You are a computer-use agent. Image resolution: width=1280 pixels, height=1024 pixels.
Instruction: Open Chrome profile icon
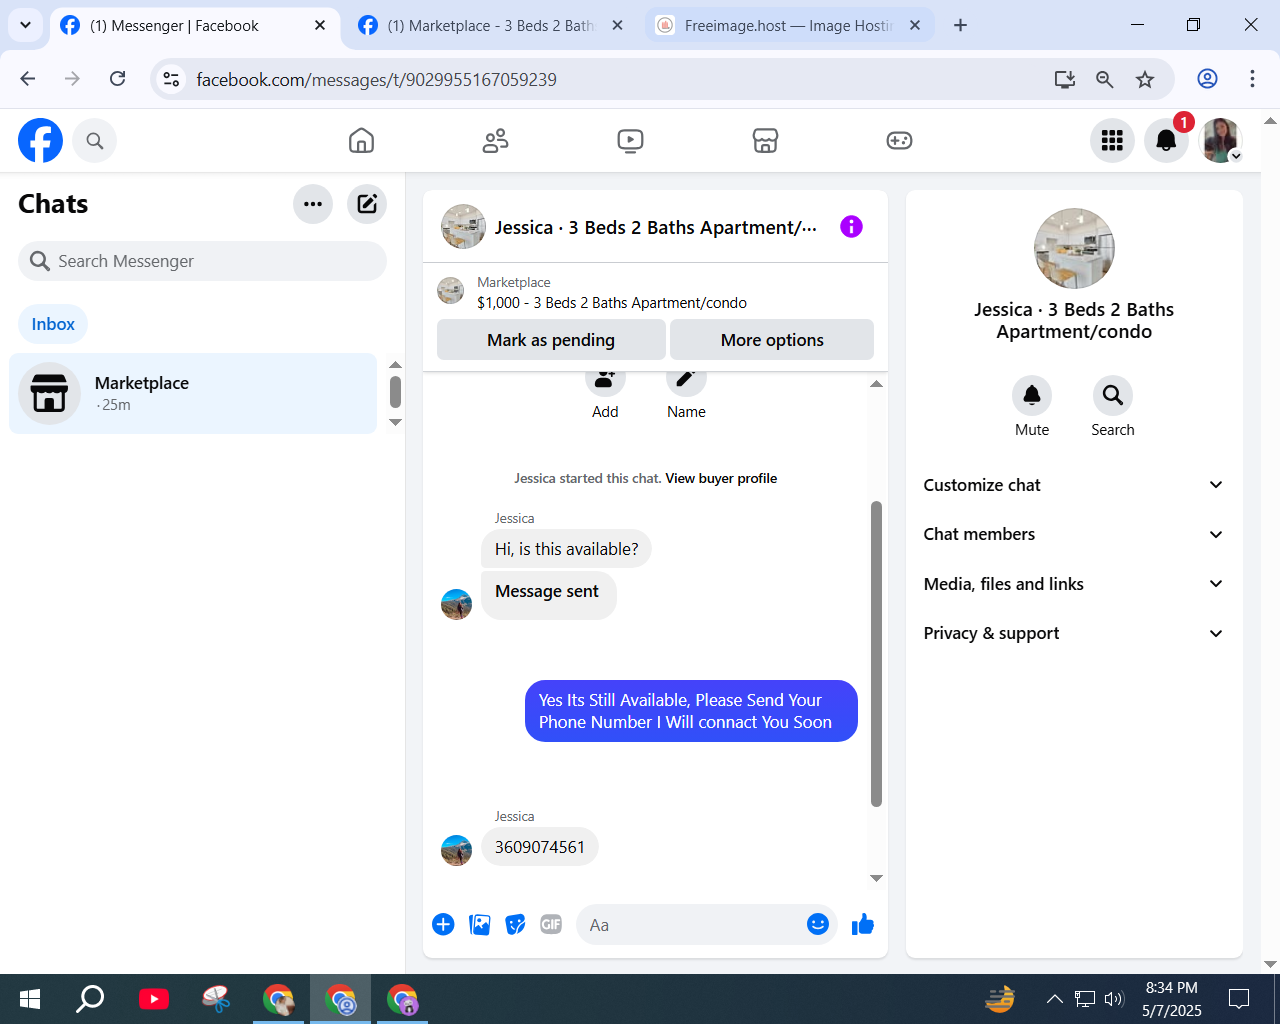tap(1208, 79)
